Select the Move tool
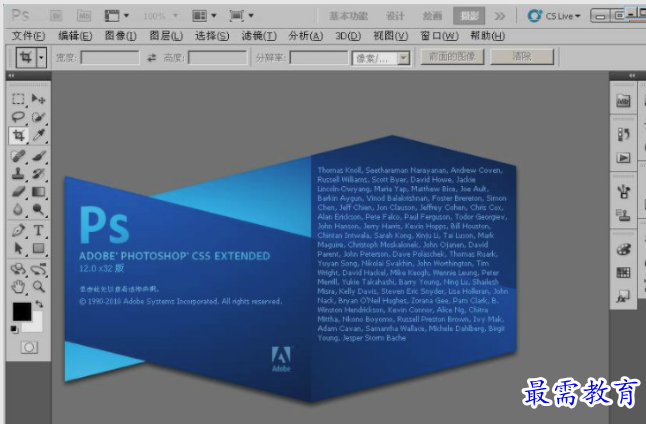 click(x=38, y=99)
